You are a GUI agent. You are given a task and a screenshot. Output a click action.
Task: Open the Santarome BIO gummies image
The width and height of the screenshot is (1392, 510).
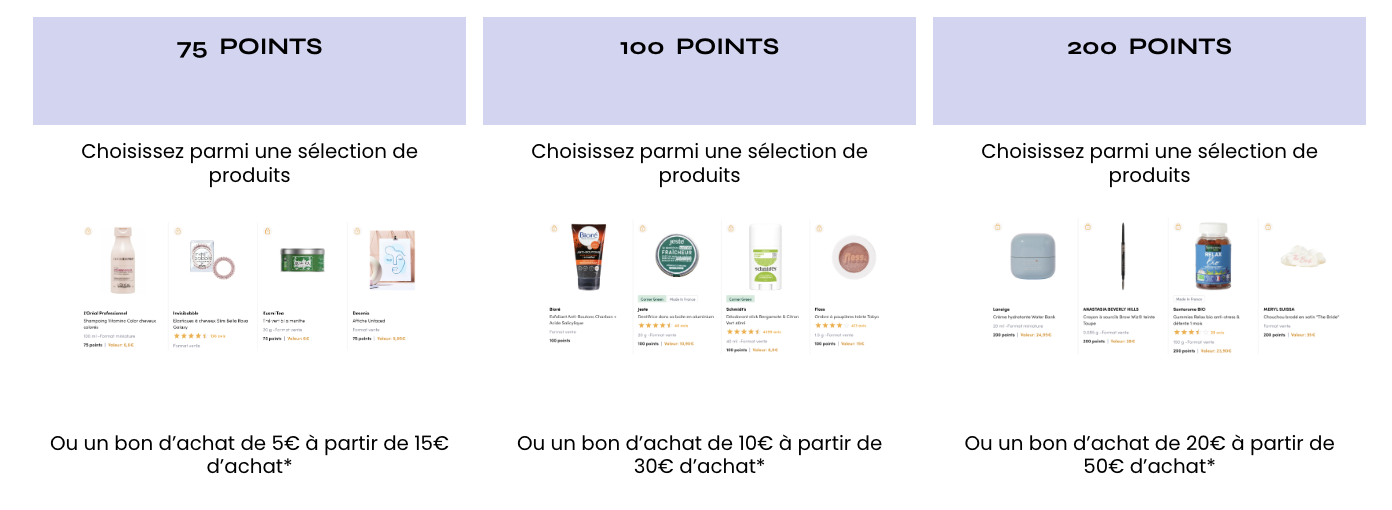click(1211, 257)
